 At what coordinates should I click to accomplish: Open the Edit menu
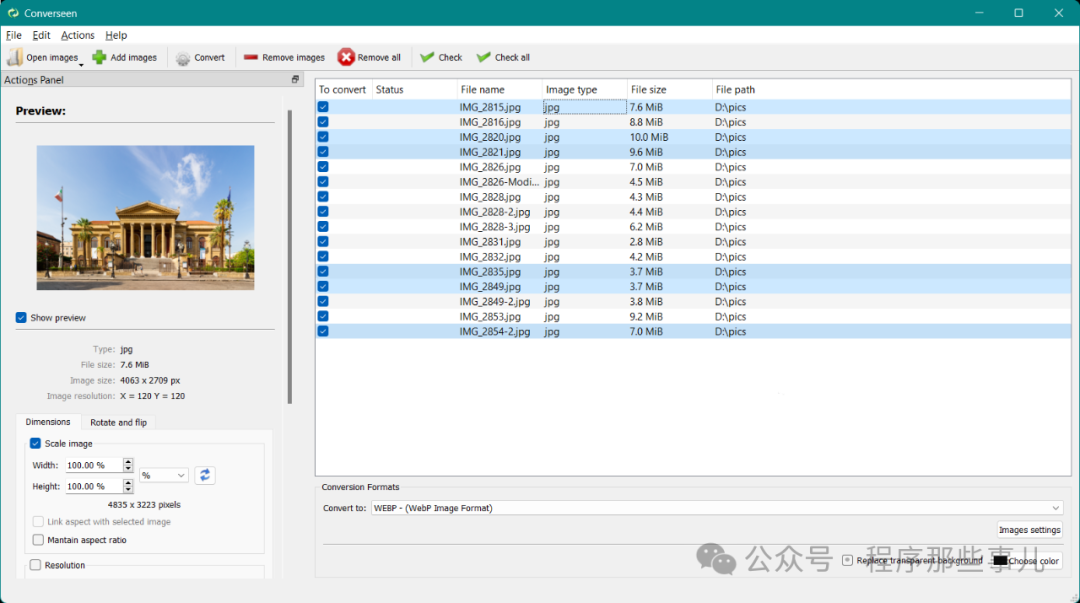point(41,35)
